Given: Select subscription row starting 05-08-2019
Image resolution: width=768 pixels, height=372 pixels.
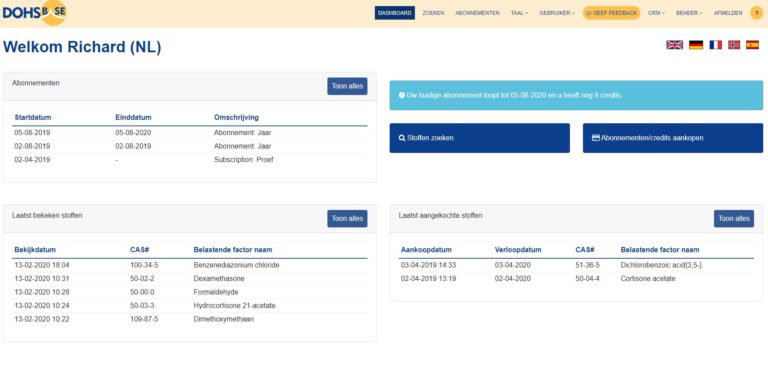Looking at the screenshot, I should tap(190, 133).
